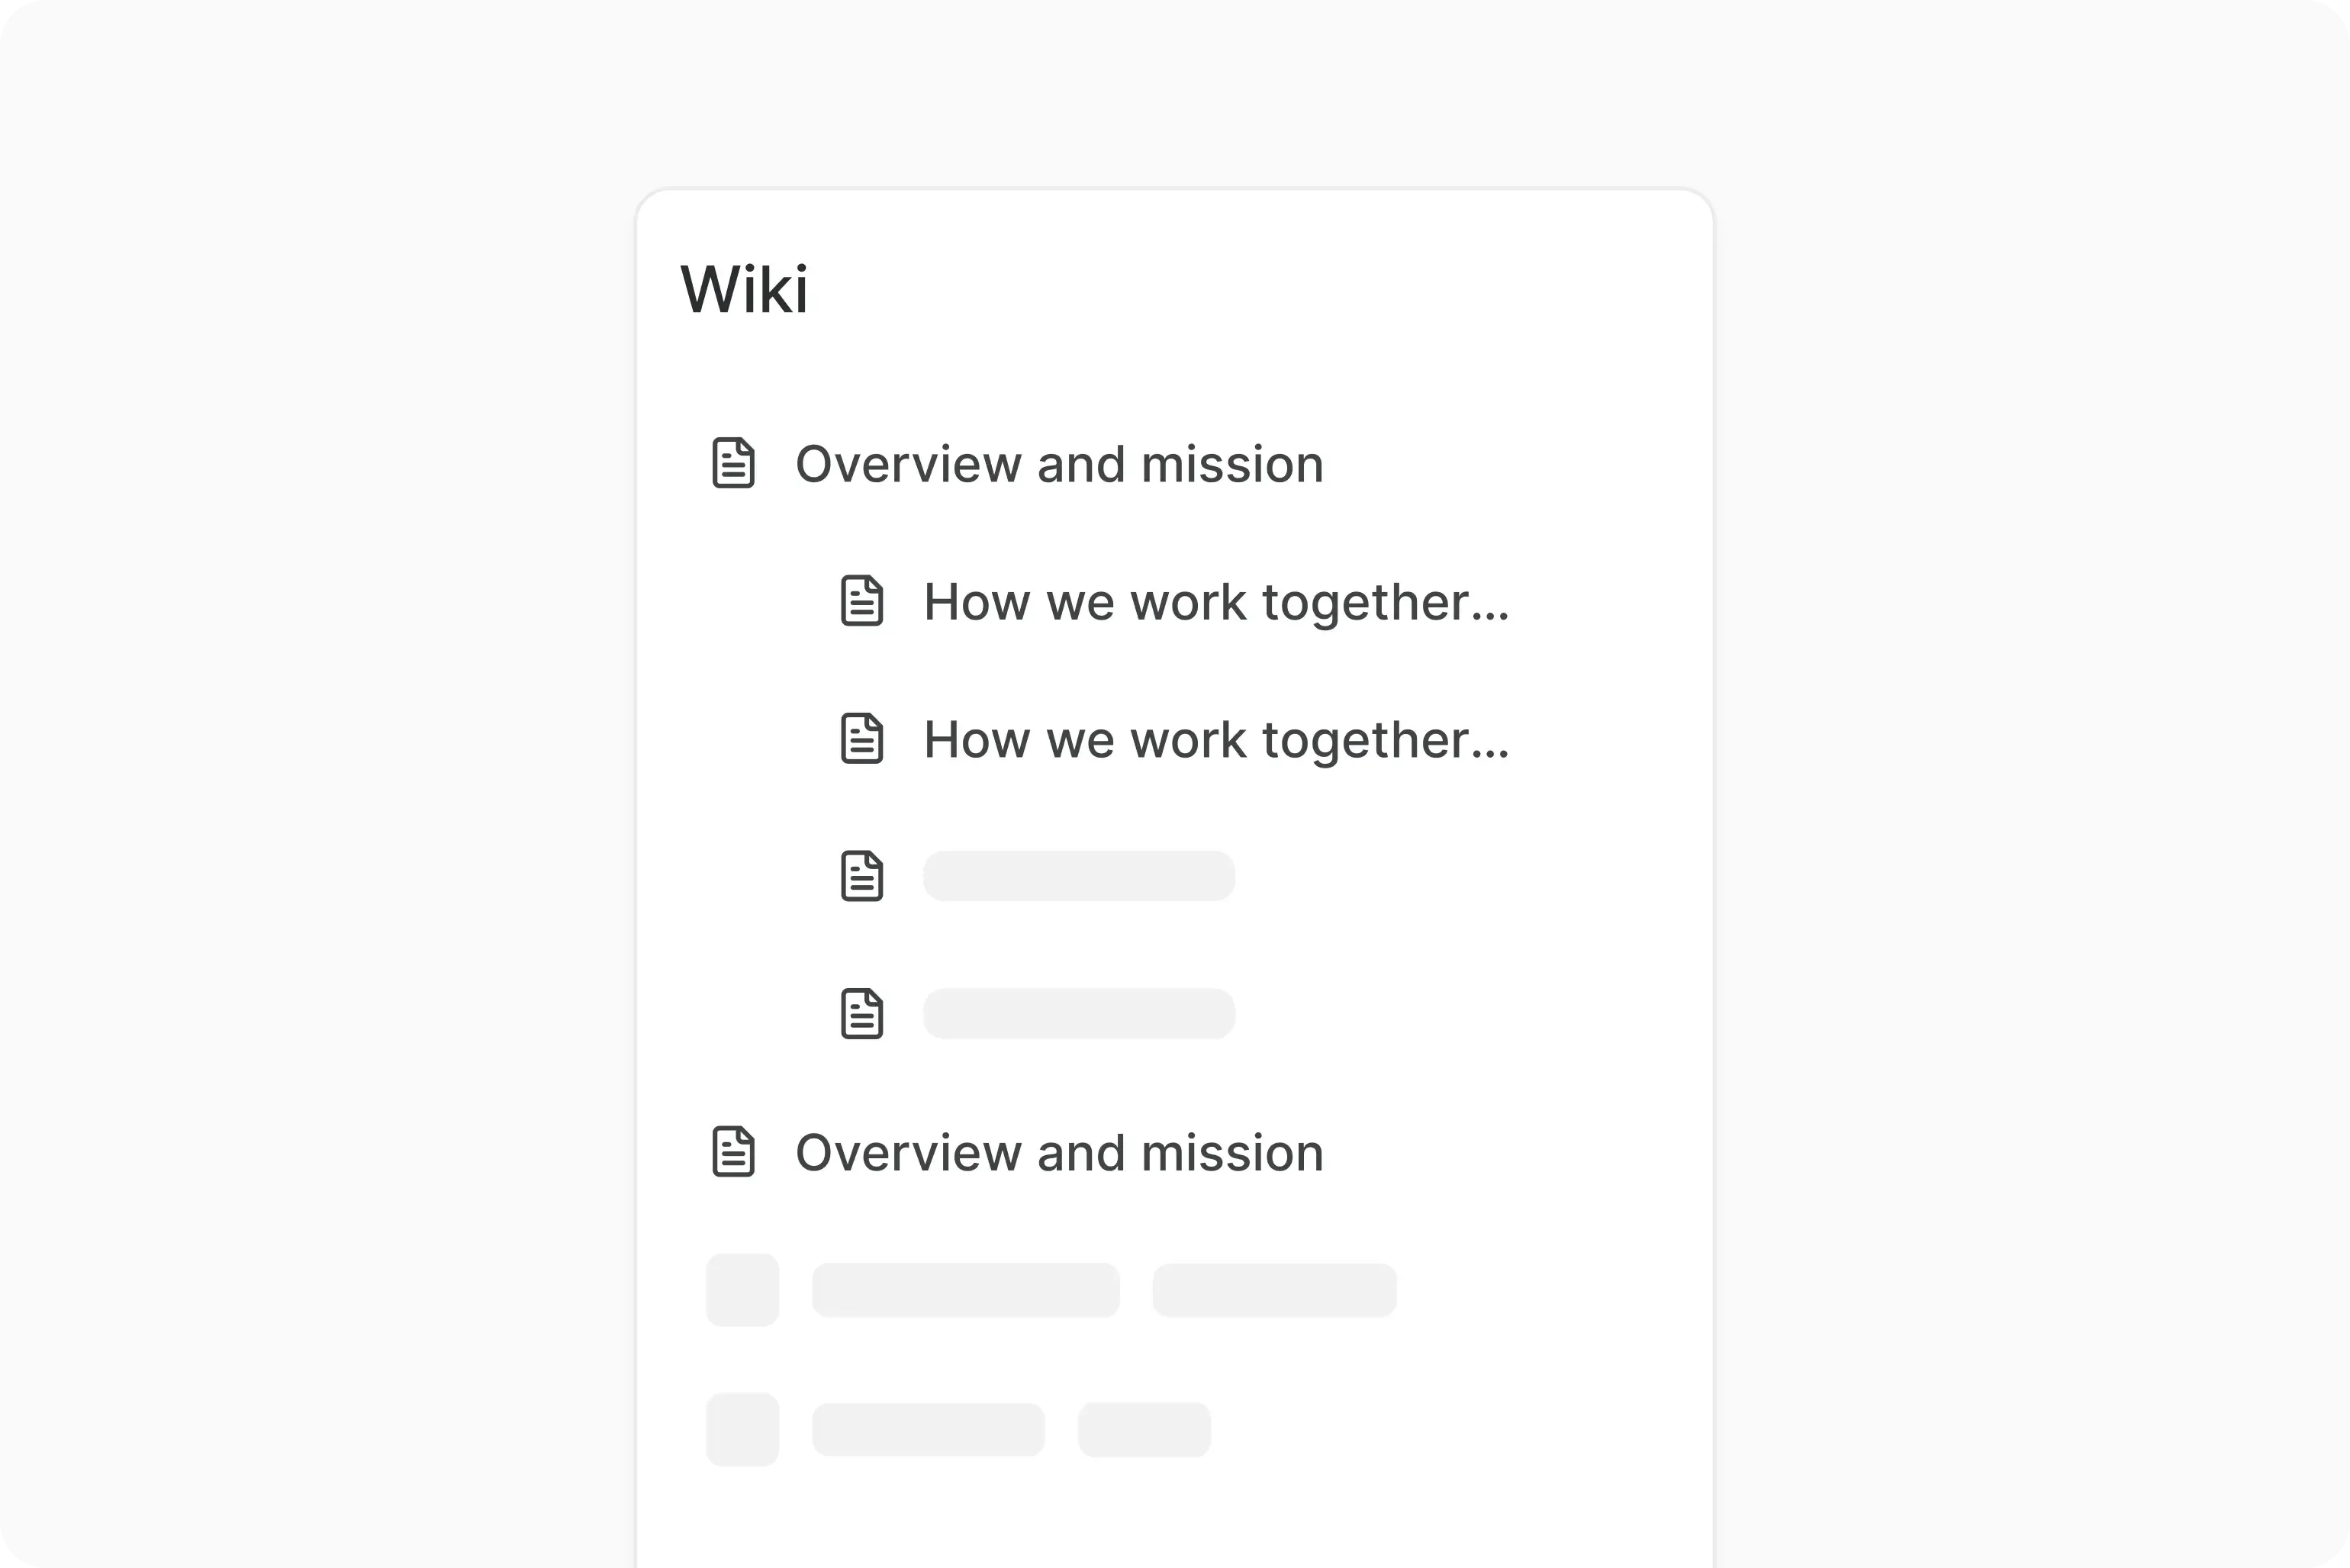2350x1568 pixels.
Task: Click the page icon next to the bottom Overview and mission
Action: [733, 1152]
